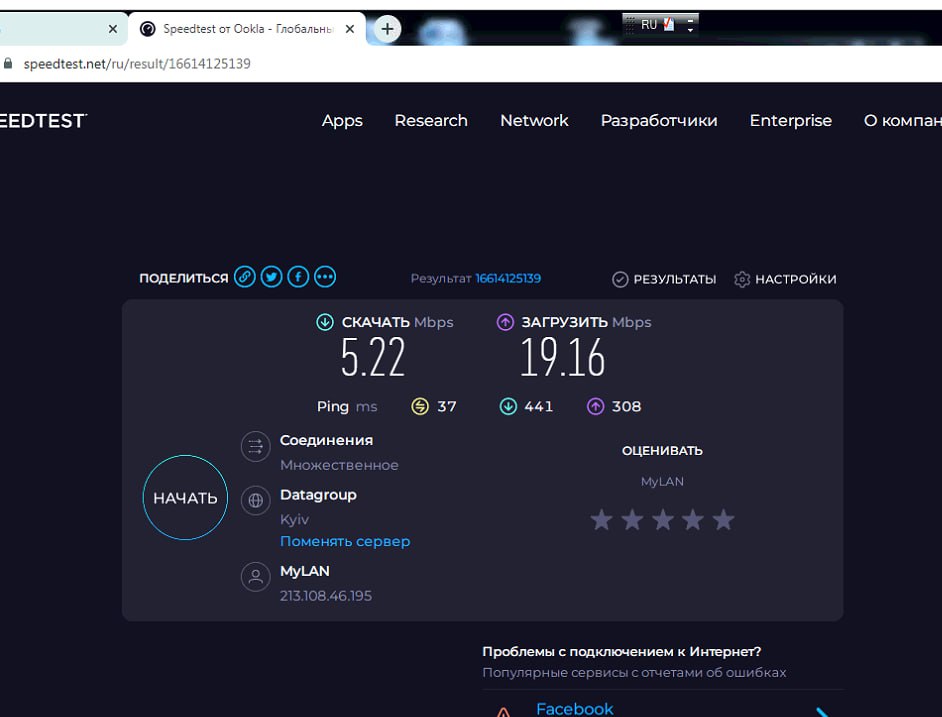942x717 pixels.
Task: Rate MyLAN five stars
Action: [x=723, y=519]
